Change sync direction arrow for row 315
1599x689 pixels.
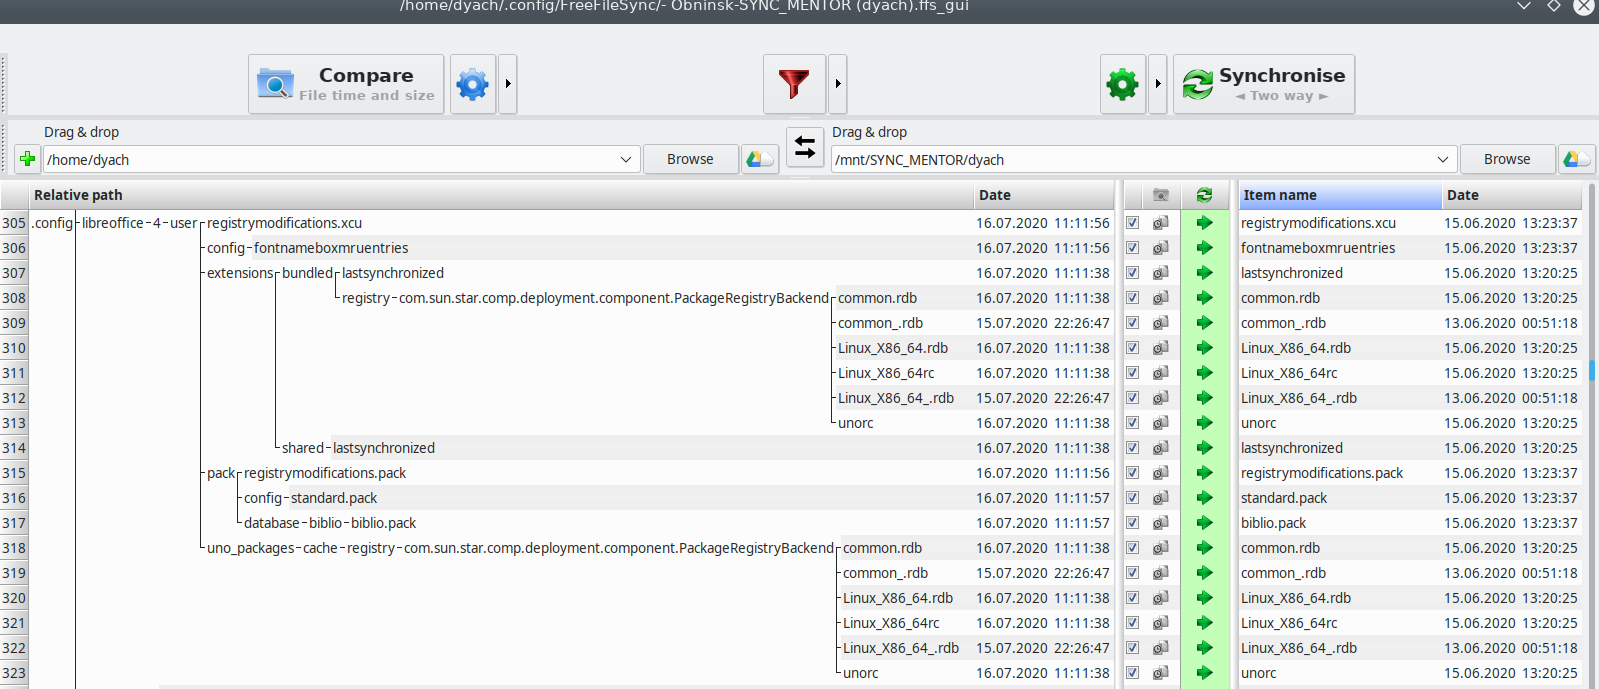[1204, 473]
